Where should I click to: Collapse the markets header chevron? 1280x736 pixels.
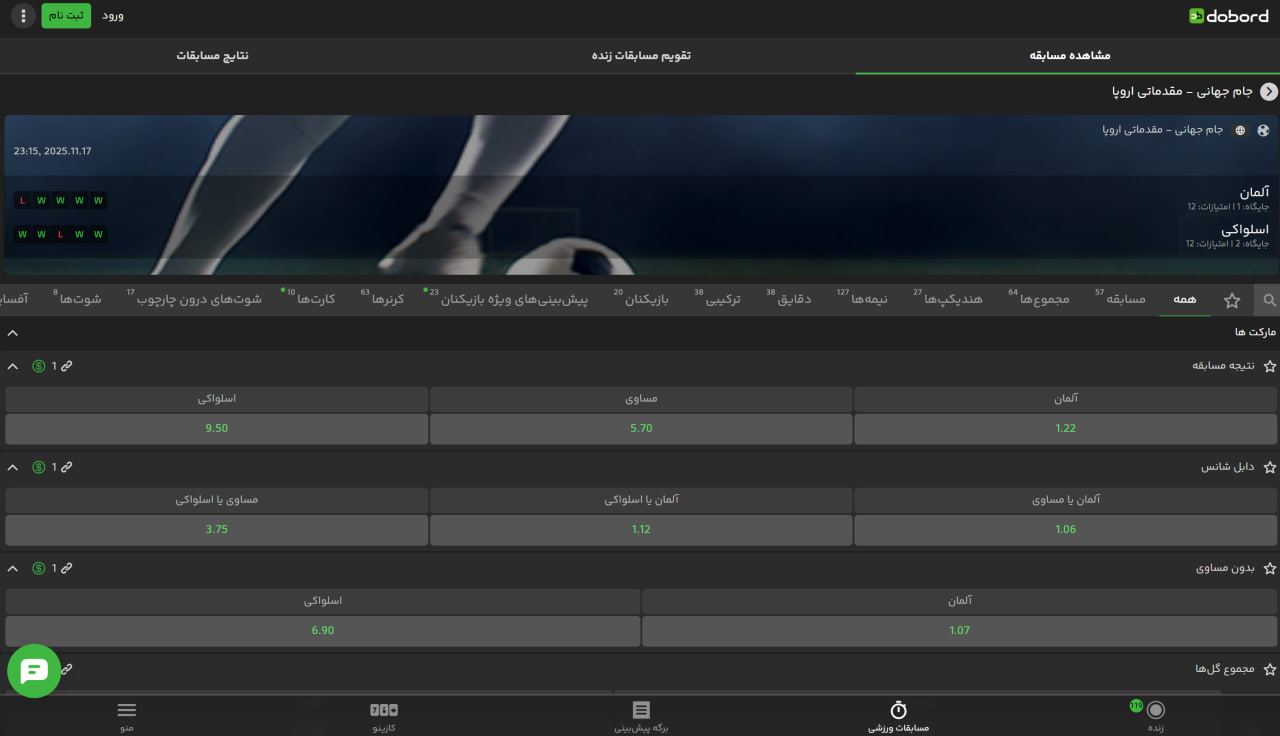[x=13, y=332]
